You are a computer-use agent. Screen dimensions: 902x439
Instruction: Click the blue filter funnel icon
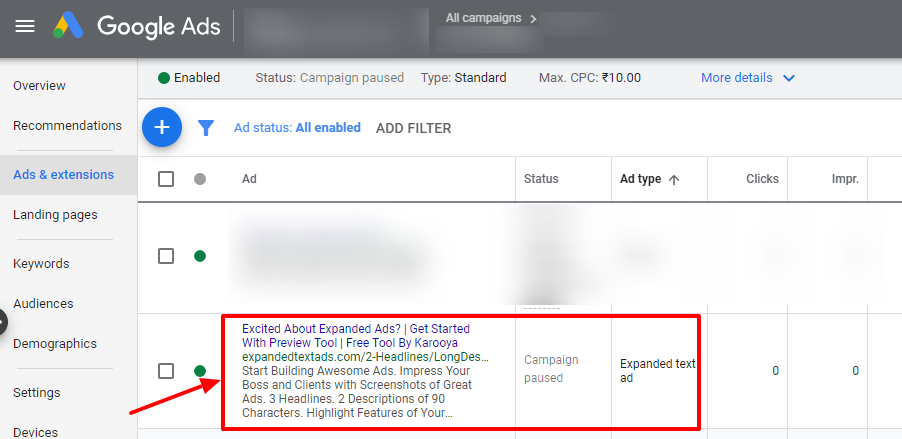(206, 128)
